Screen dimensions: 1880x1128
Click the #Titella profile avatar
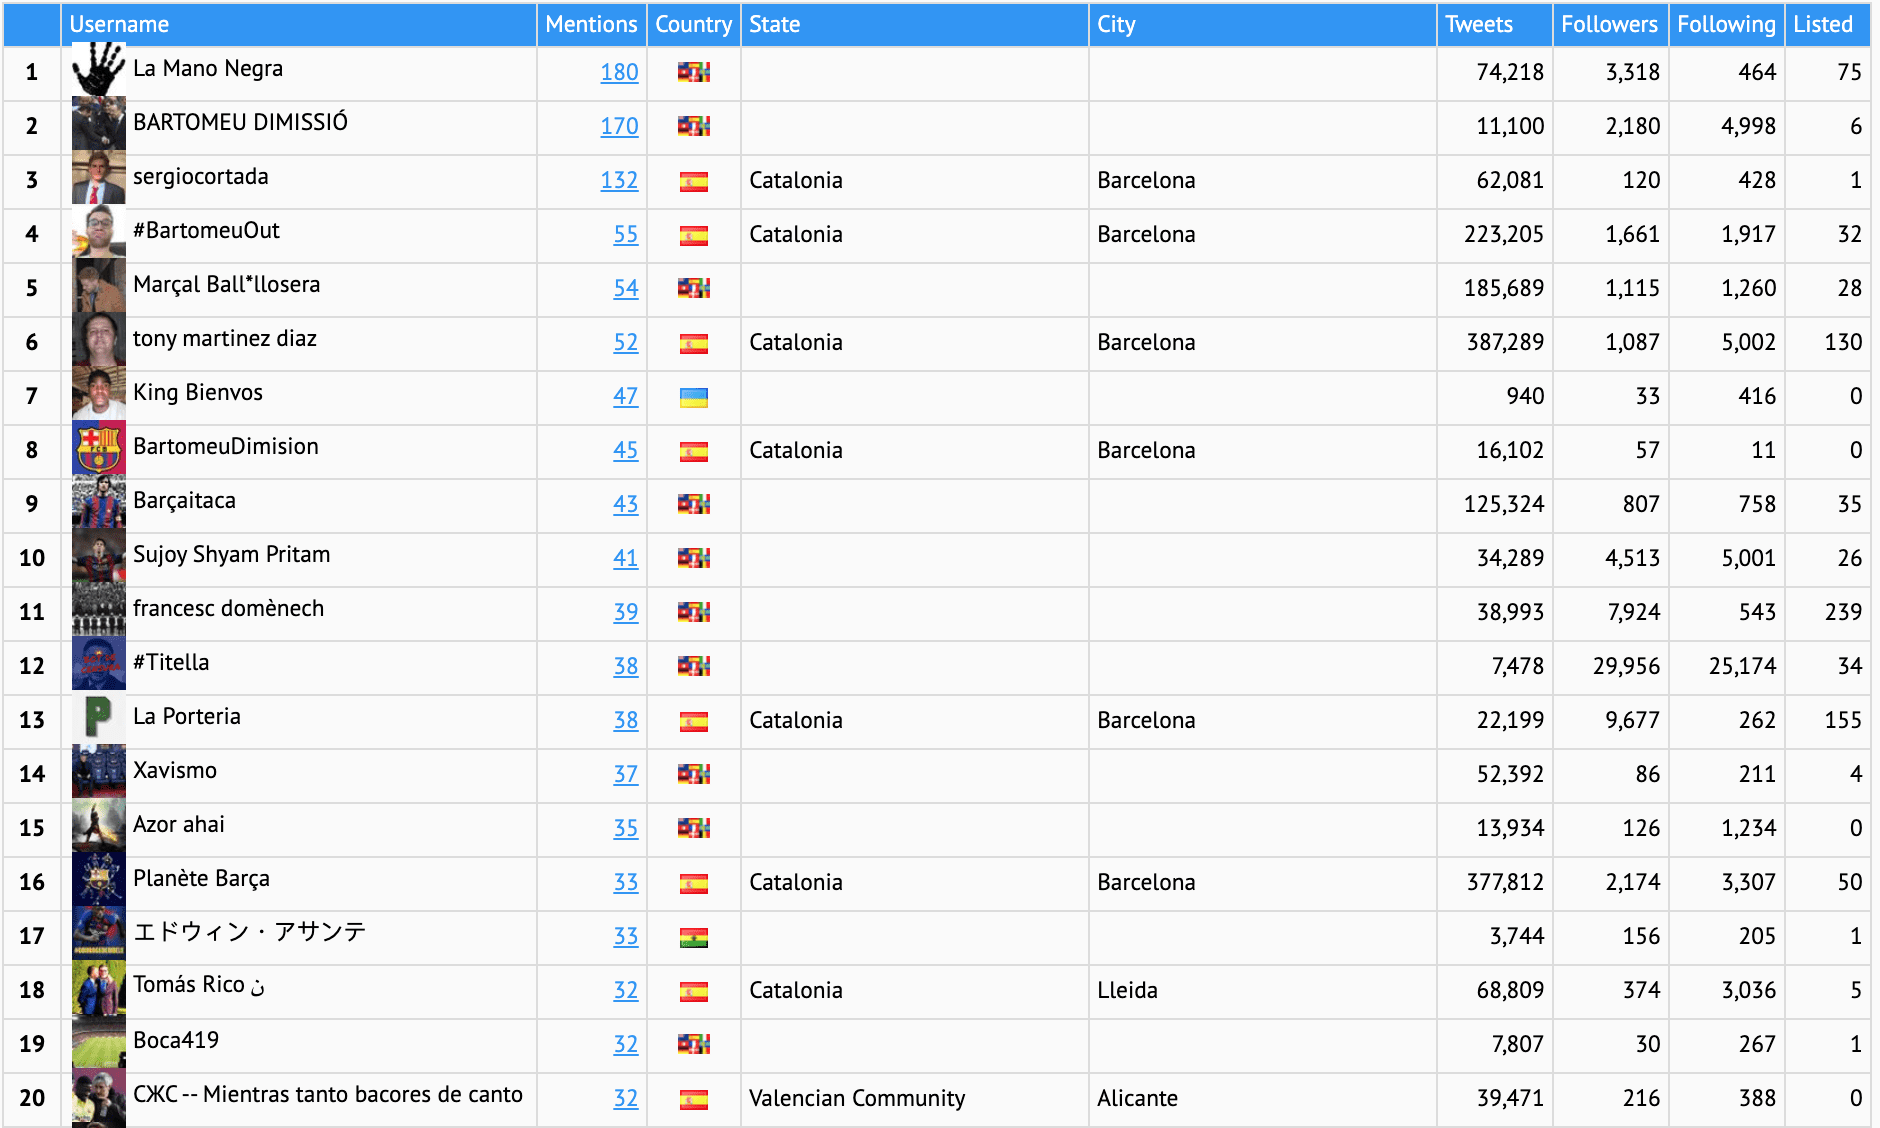(98, 665)
